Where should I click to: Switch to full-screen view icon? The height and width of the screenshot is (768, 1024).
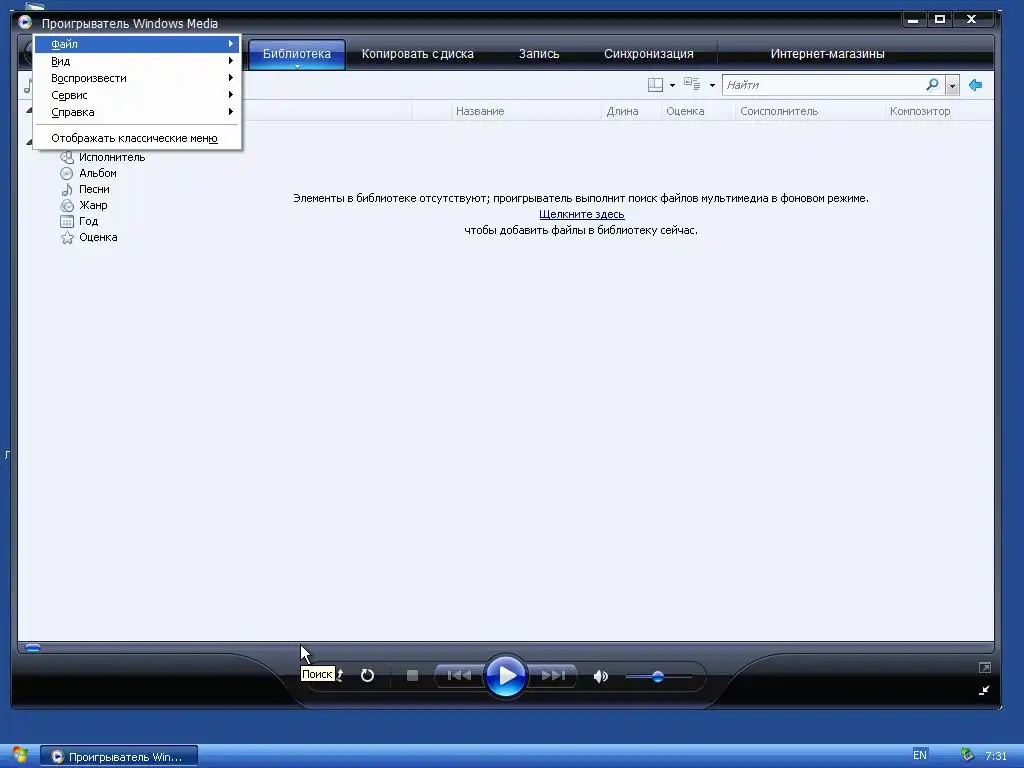click(985, 667)
